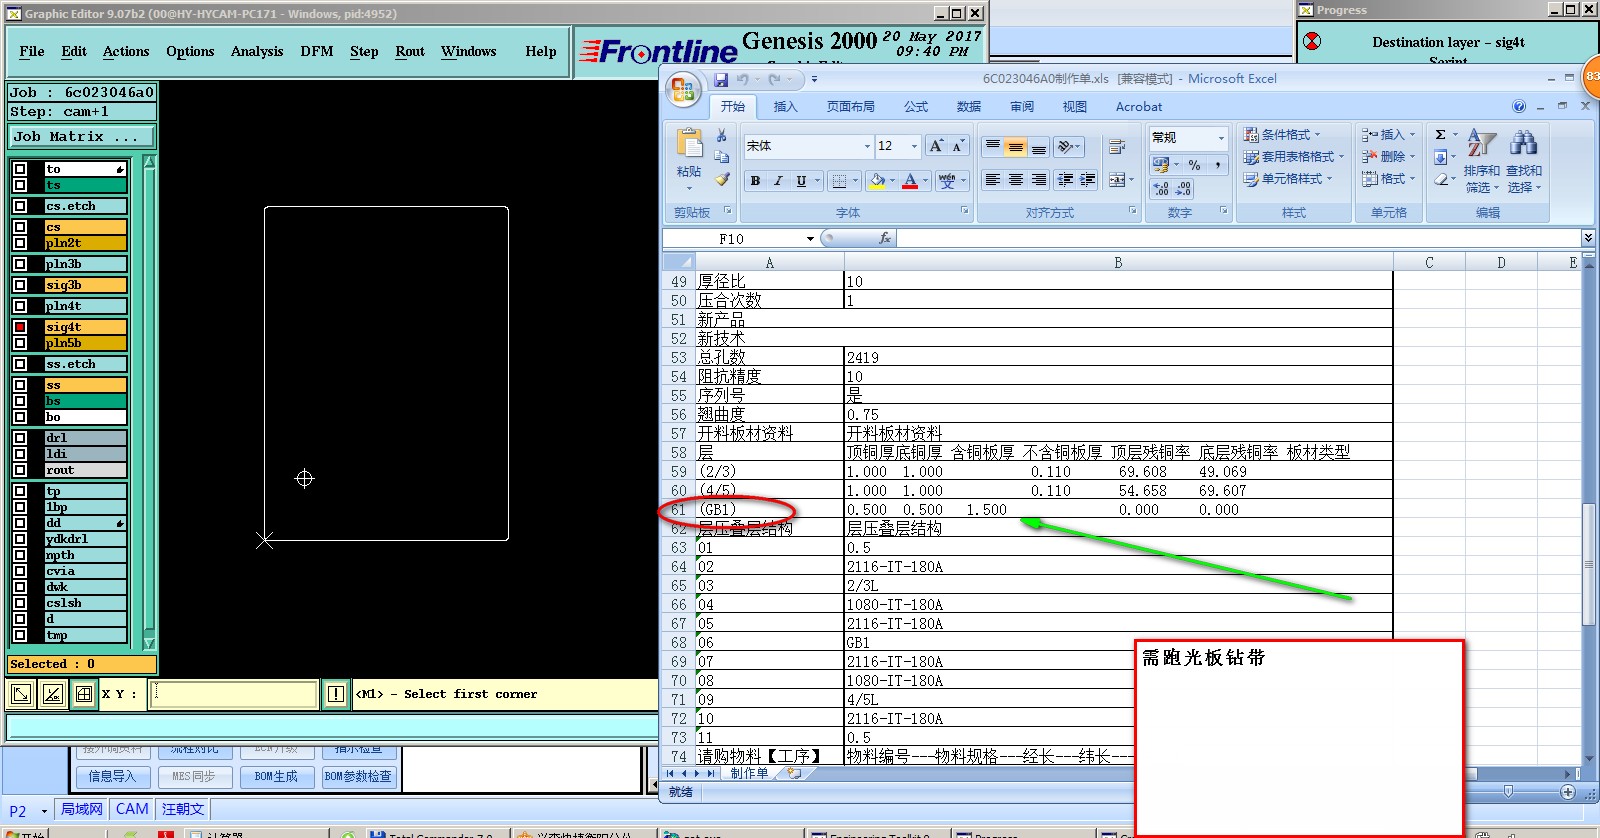Click the Excel Help question mark icon

coord(1519,106)
